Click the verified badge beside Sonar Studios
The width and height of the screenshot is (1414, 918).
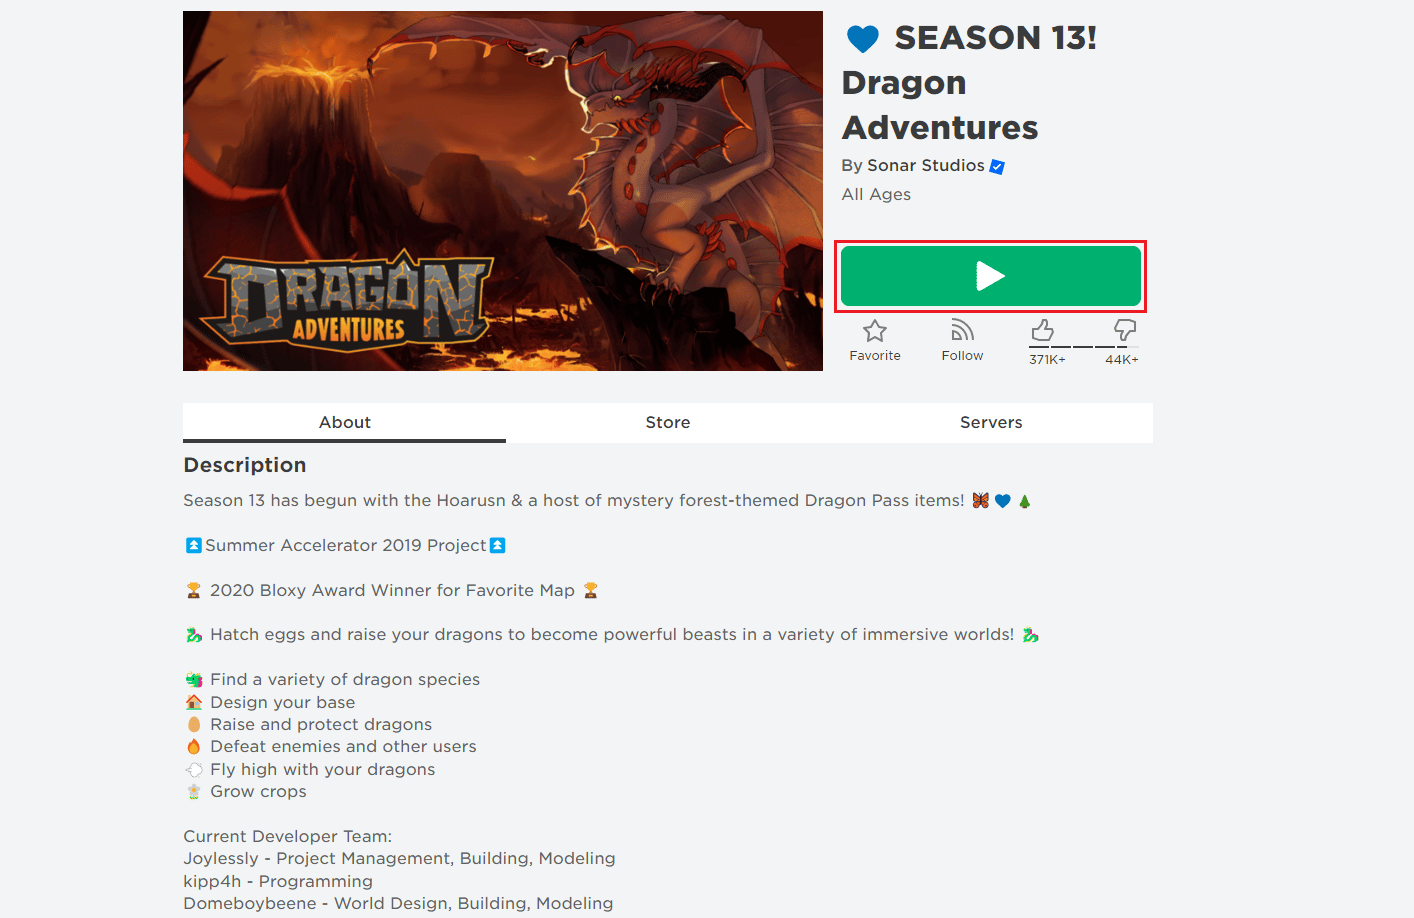point(995,167)
